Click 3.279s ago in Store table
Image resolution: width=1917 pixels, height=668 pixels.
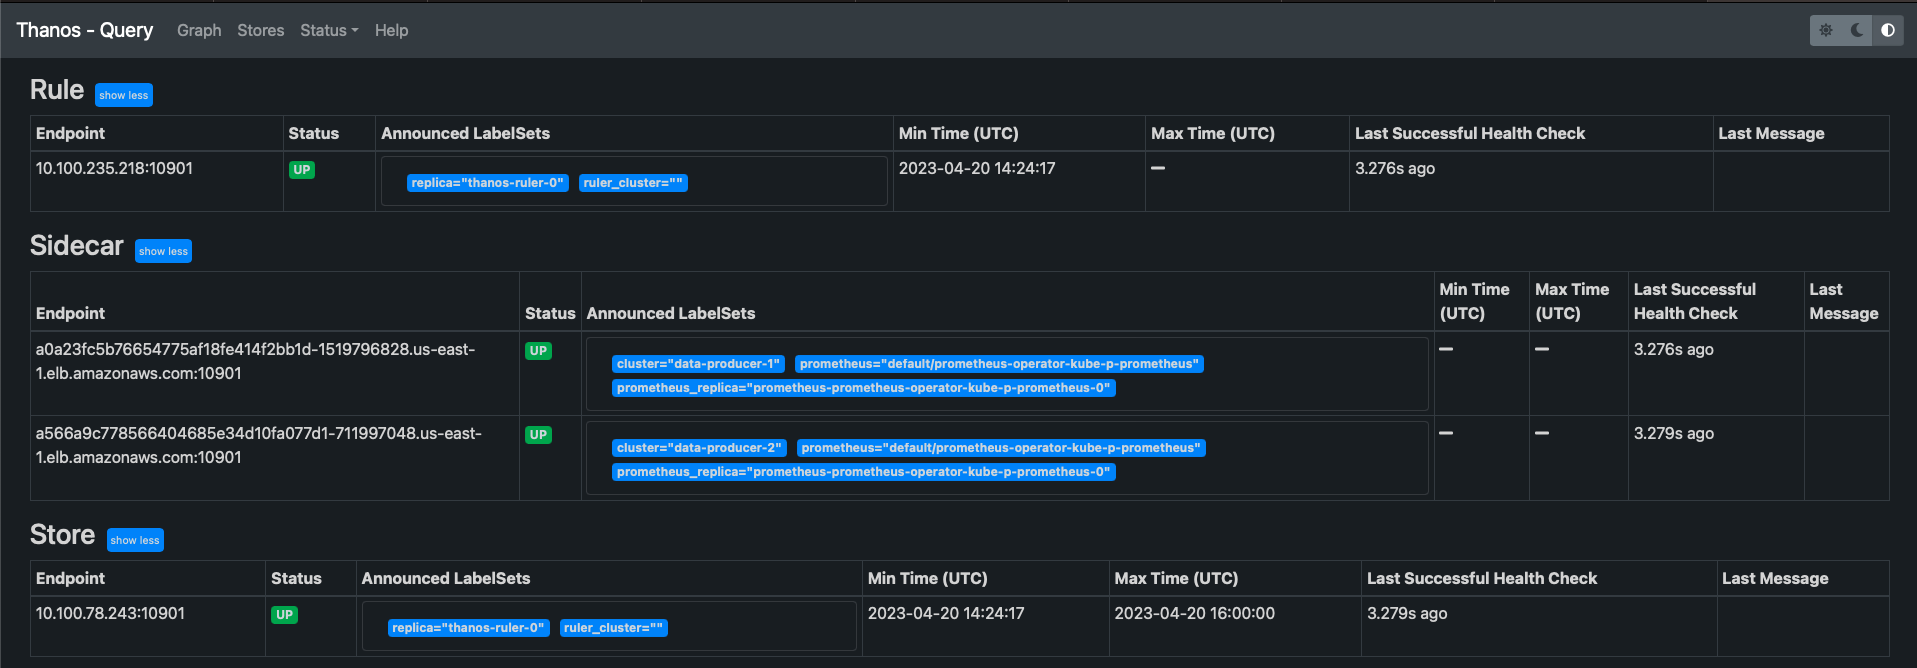[x=1407, y=613]
